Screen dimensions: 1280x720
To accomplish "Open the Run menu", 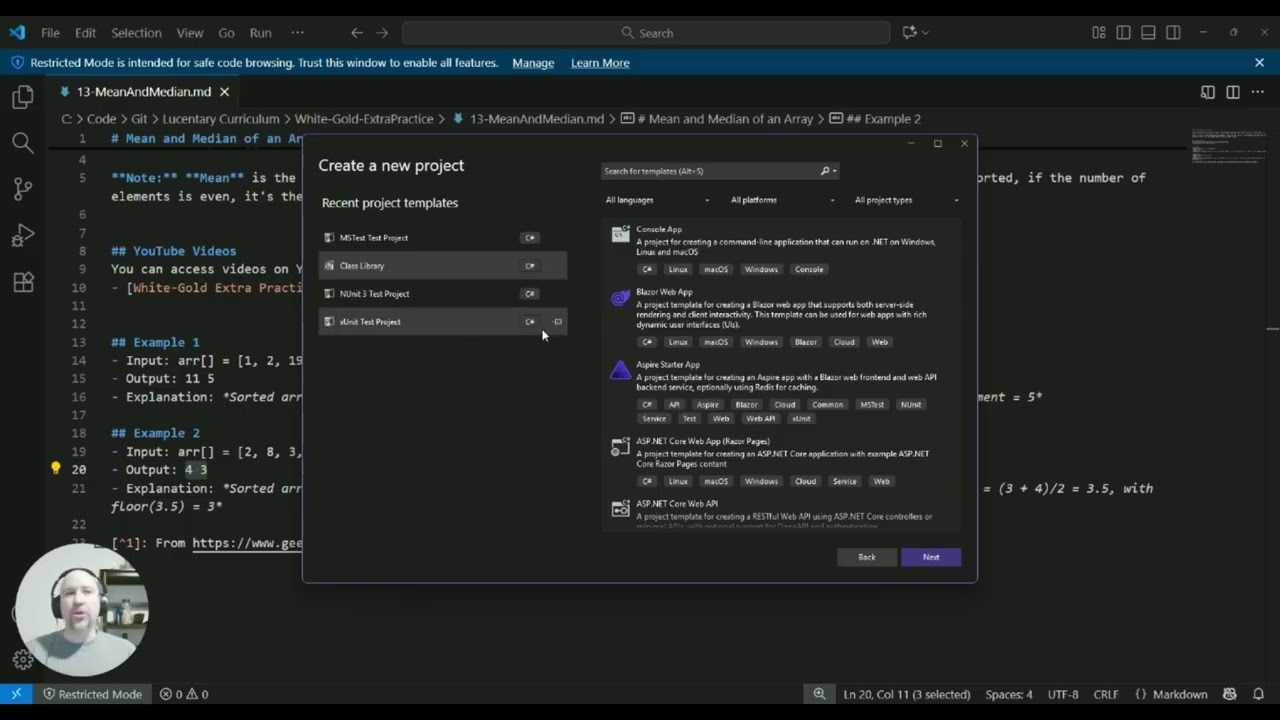I will coord(261,33).
